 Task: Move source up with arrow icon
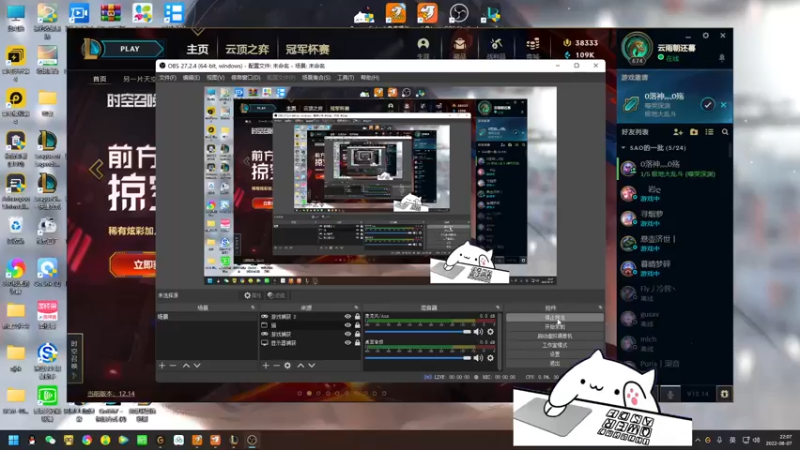point(301,366)
